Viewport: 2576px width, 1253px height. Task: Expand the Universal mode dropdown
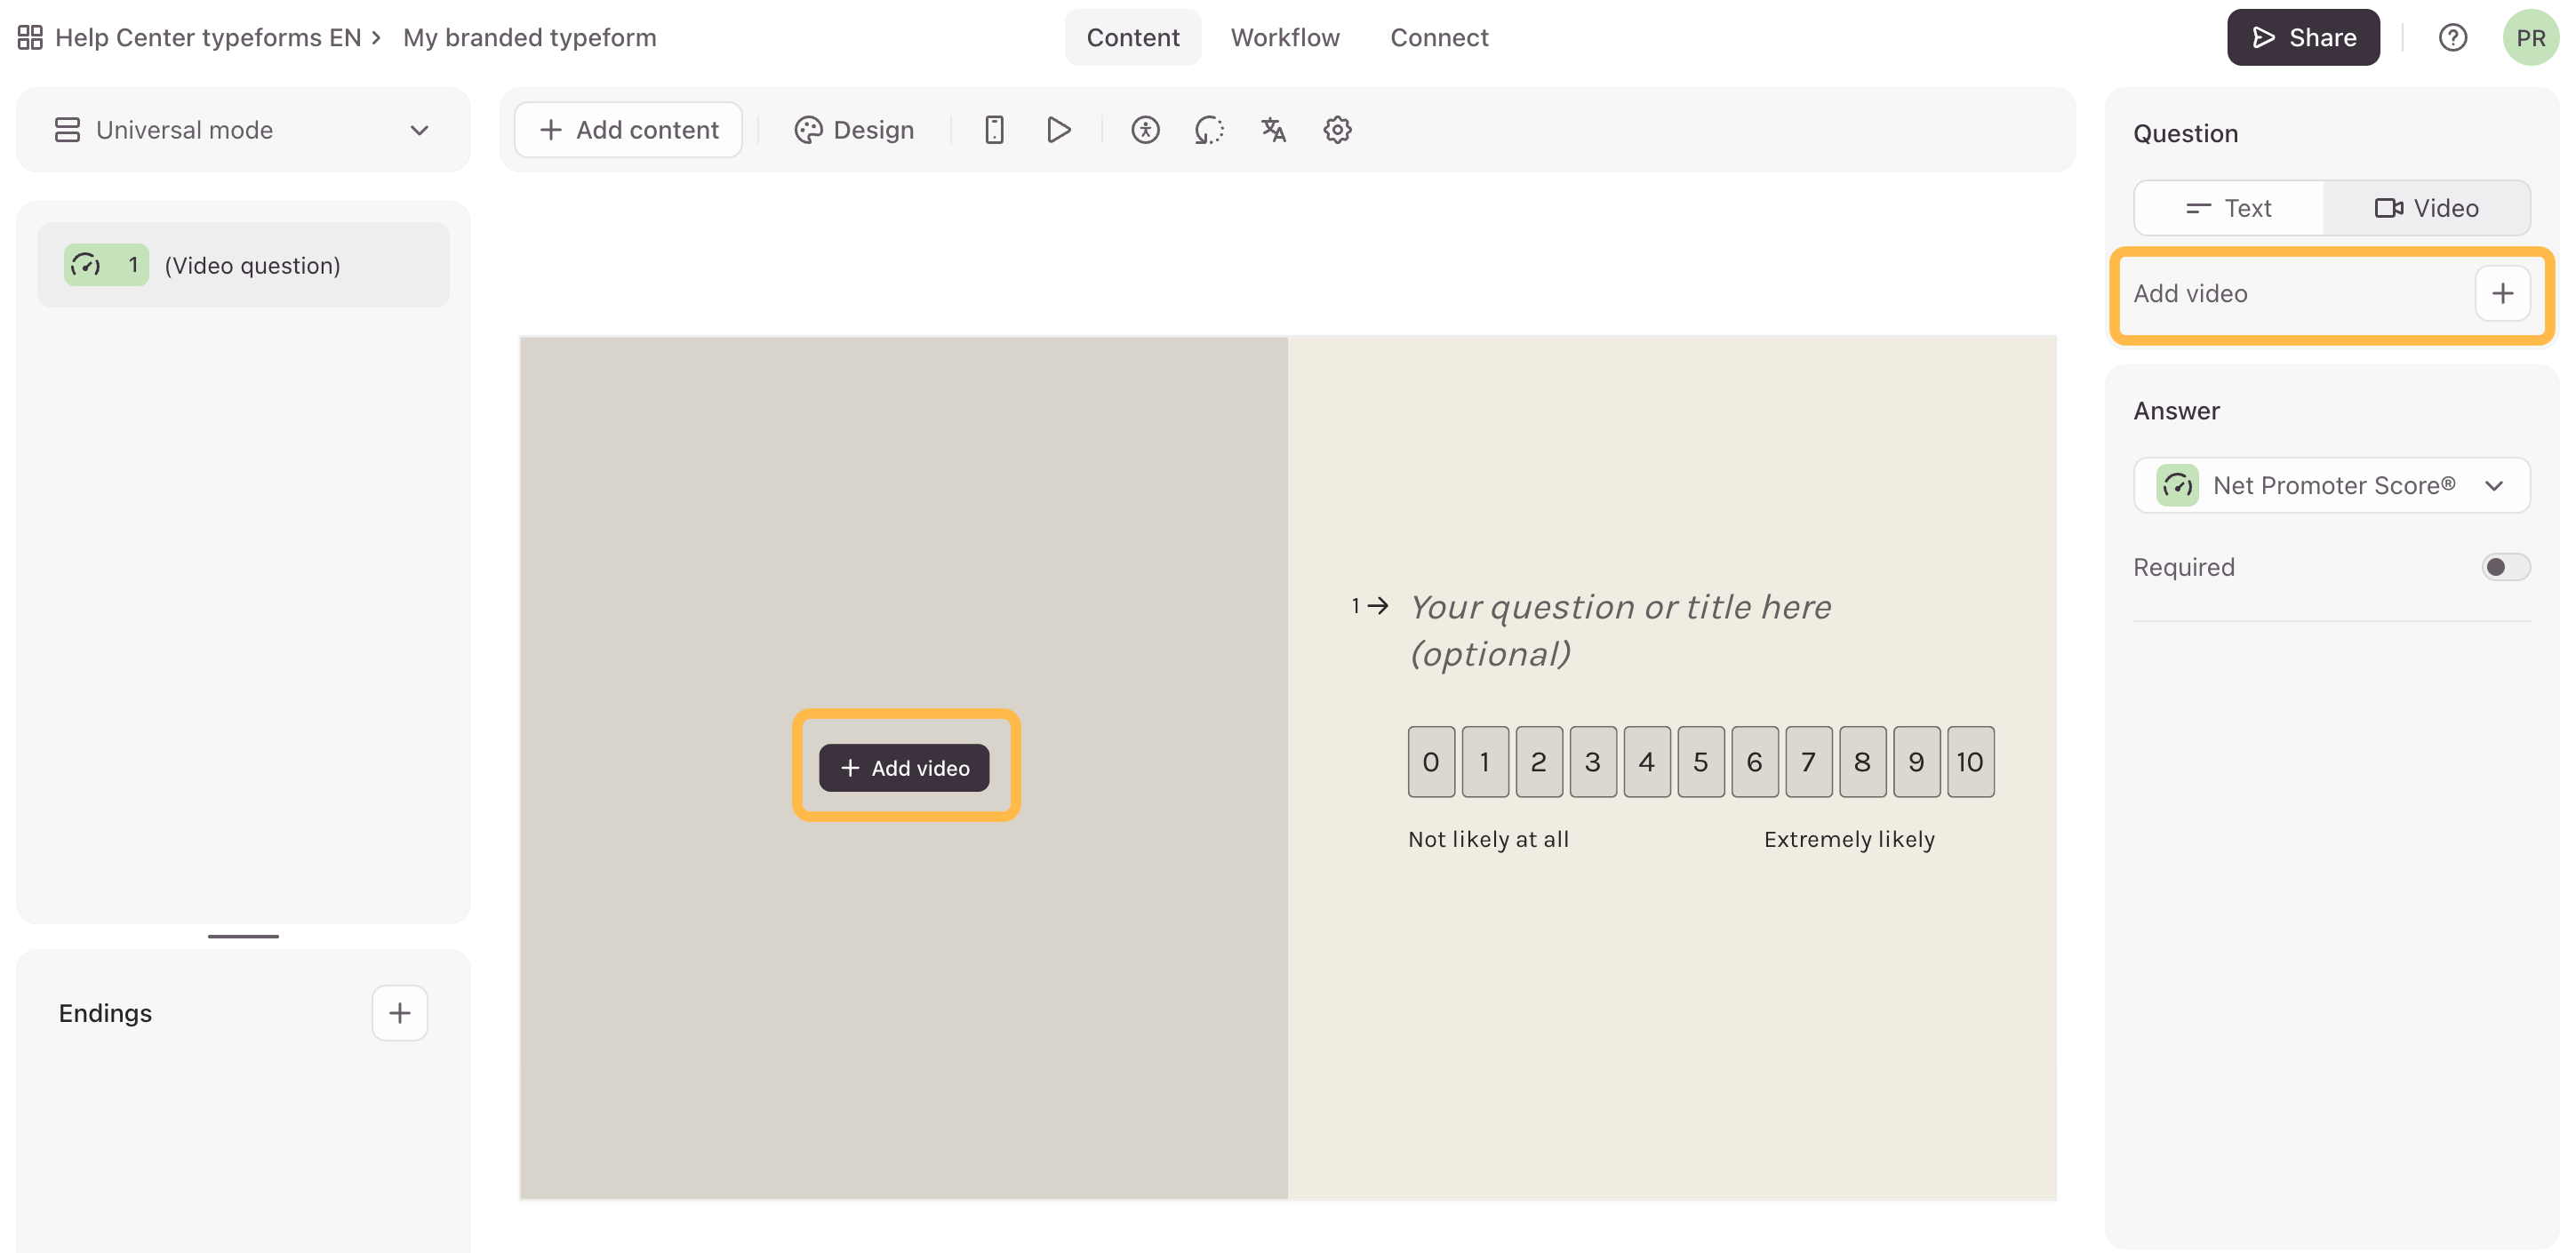pos(243,130)
